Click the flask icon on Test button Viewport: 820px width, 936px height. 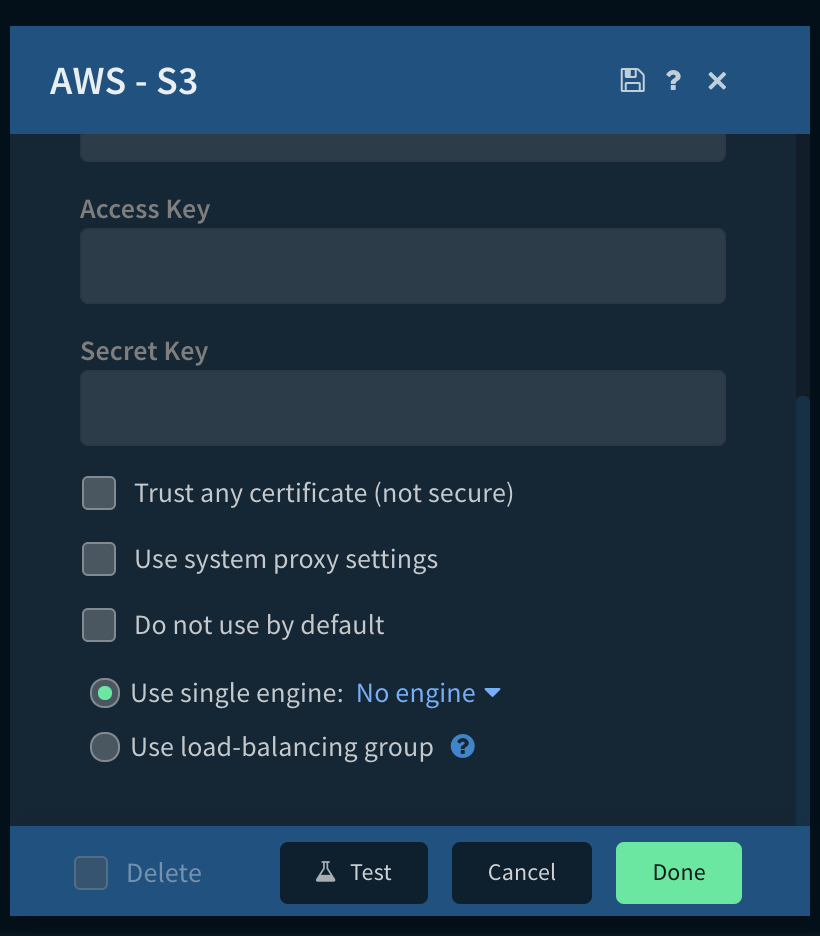tap(326, 872)
